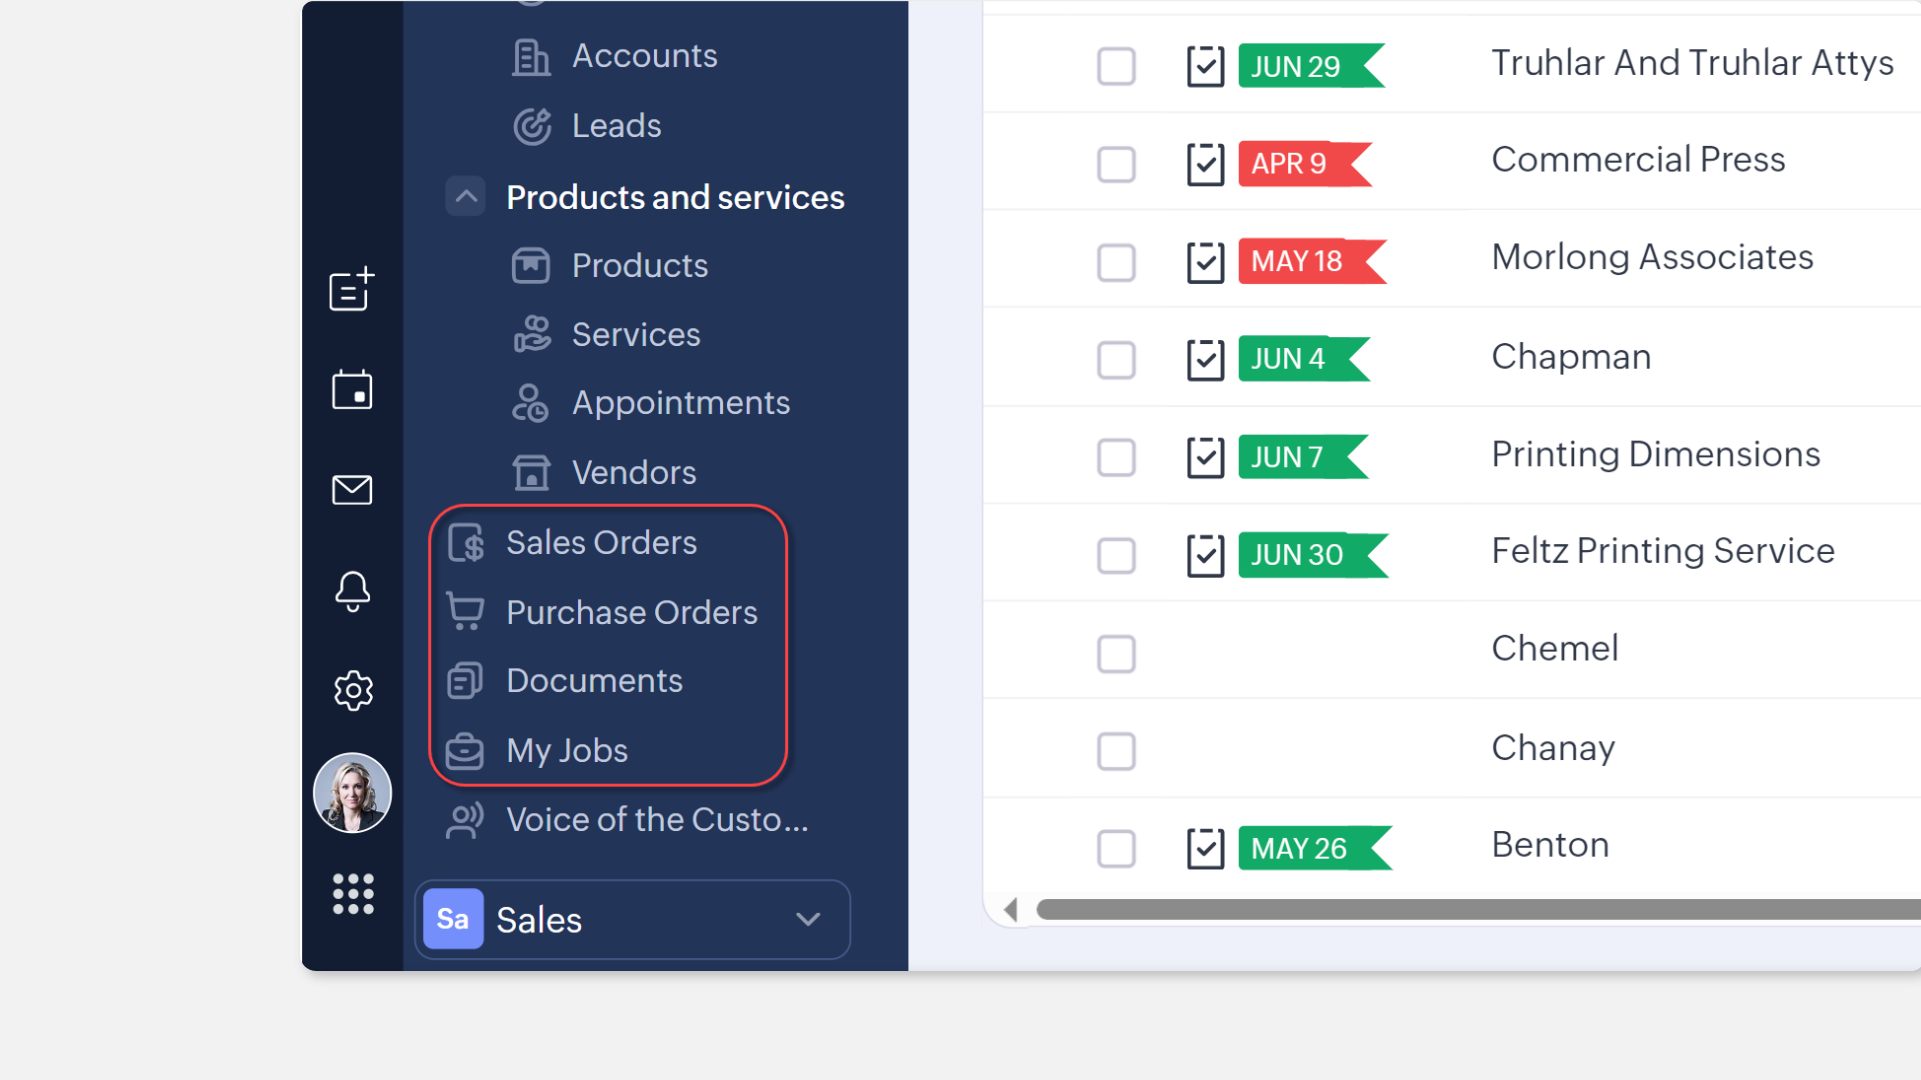Screen dimensions: 1921x1080
Task: Tick the Benton row checkbox
Action: pyautogui.click(x=1116, y=849)
